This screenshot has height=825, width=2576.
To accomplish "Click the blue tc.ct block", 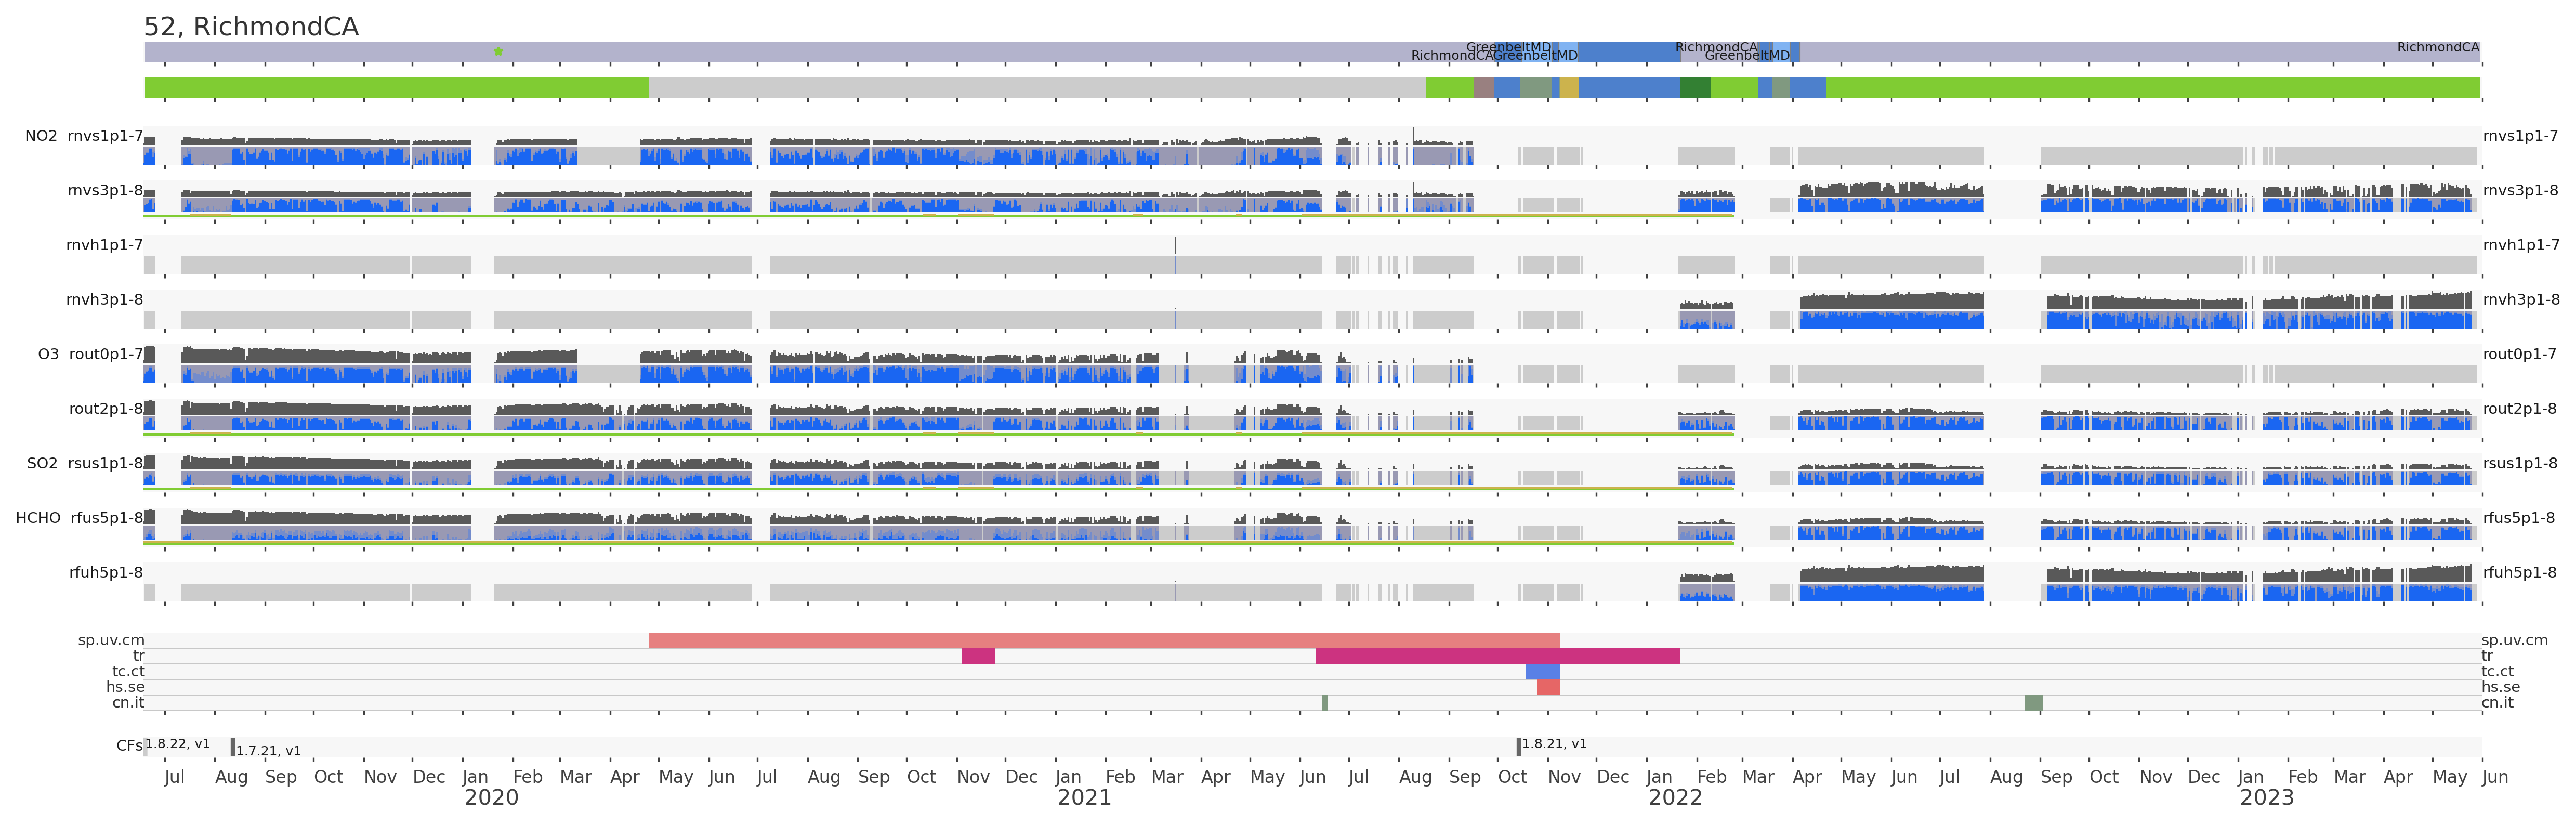I will point(1542,672).
